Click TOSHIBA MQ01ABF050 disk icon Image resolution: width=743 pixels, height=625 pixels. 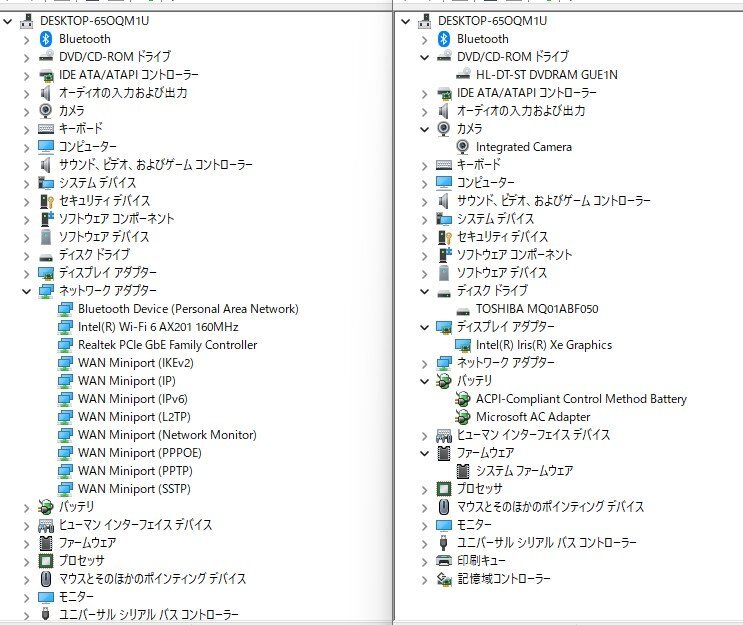click(x=463, y=310)
